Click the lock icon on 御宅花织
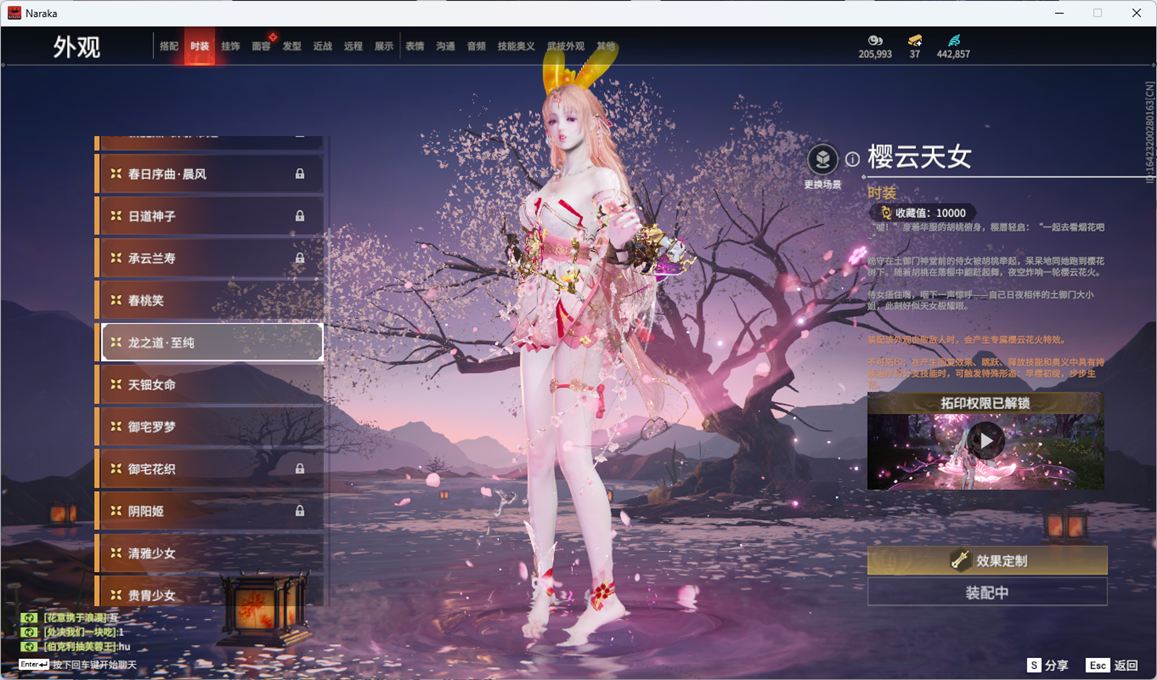The width and height of the screenshot is (1157, 680). coord(299,469)
